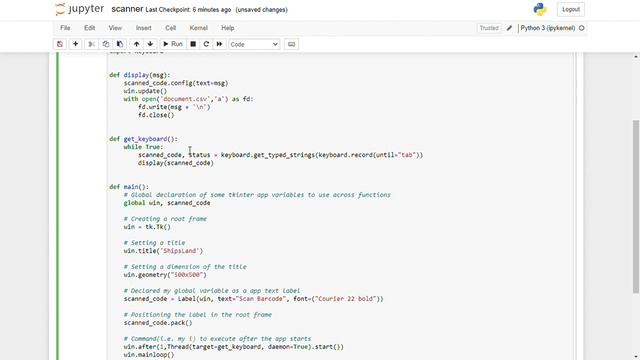Open the cell type Code dropdown
640x360 pixels.
254,44
